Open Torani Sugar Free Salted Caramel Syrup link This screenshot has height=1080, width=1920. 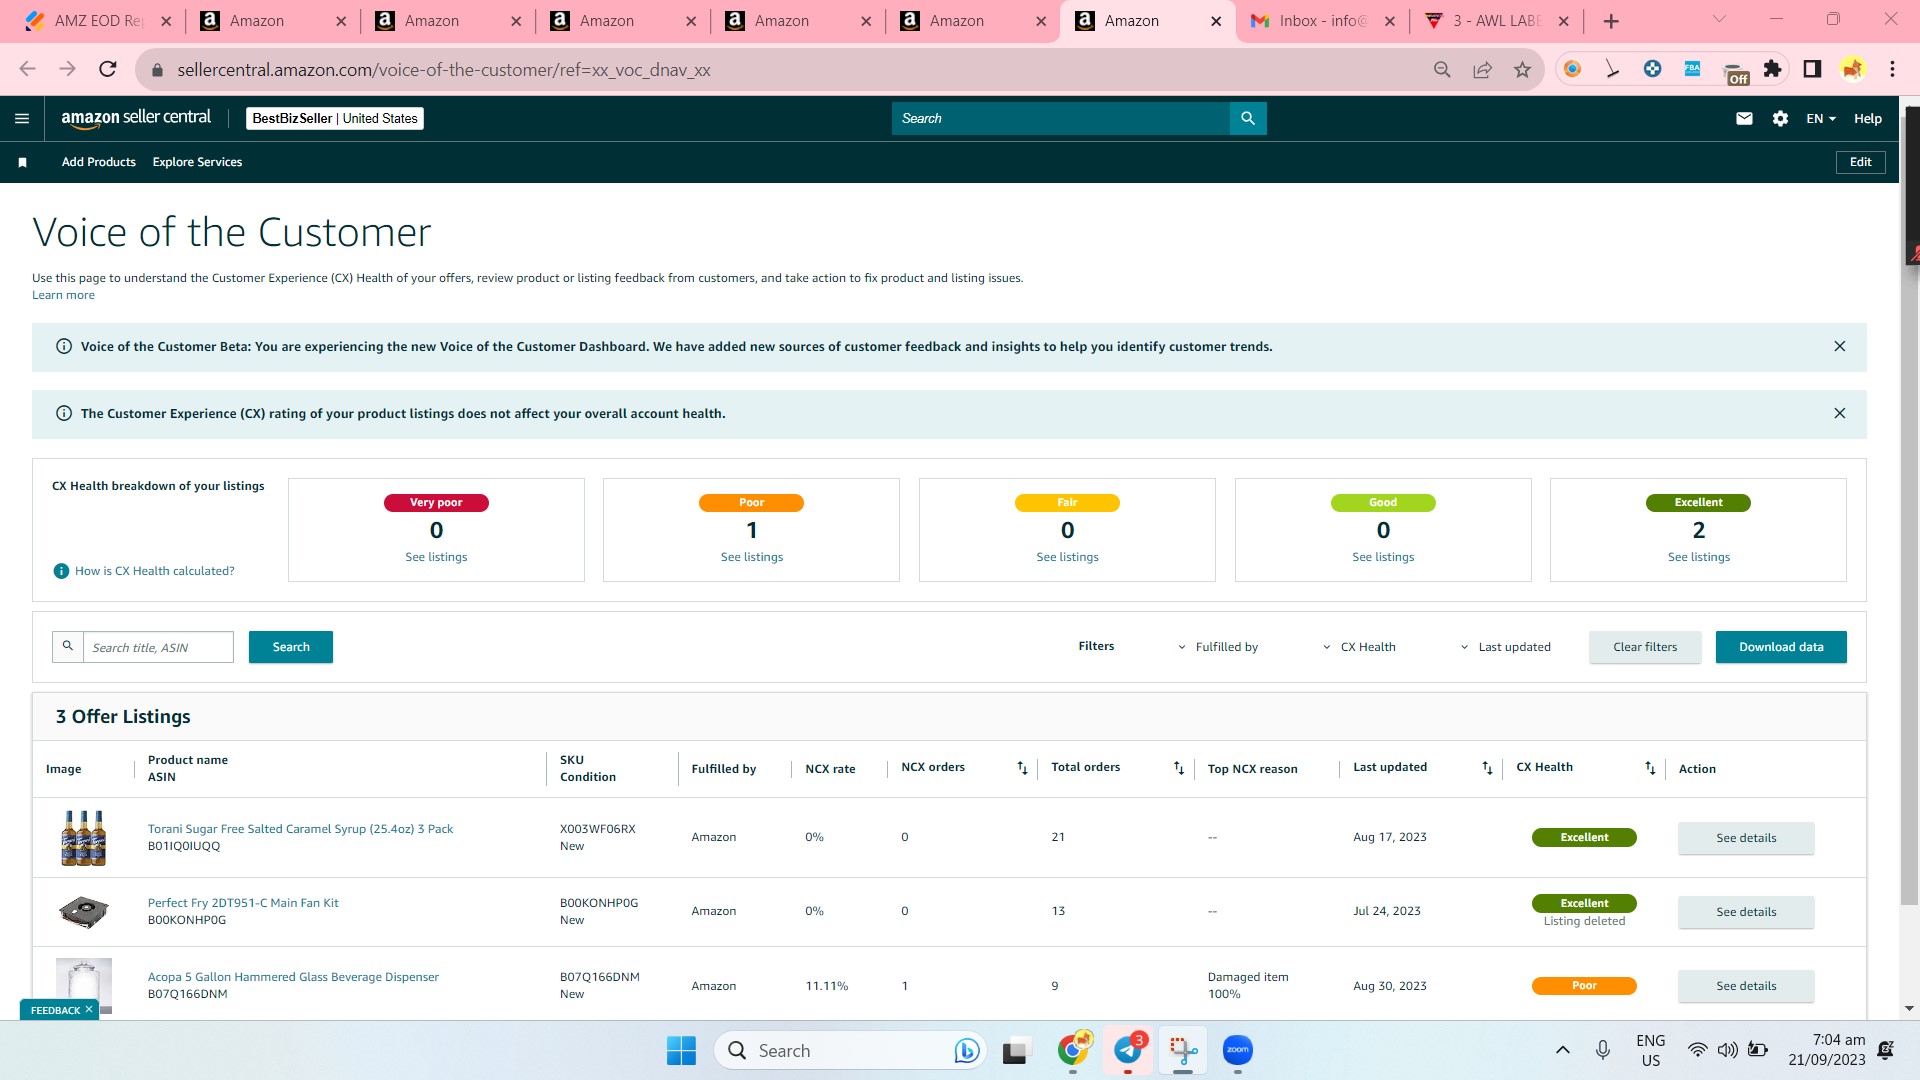[x=300, y=829]
